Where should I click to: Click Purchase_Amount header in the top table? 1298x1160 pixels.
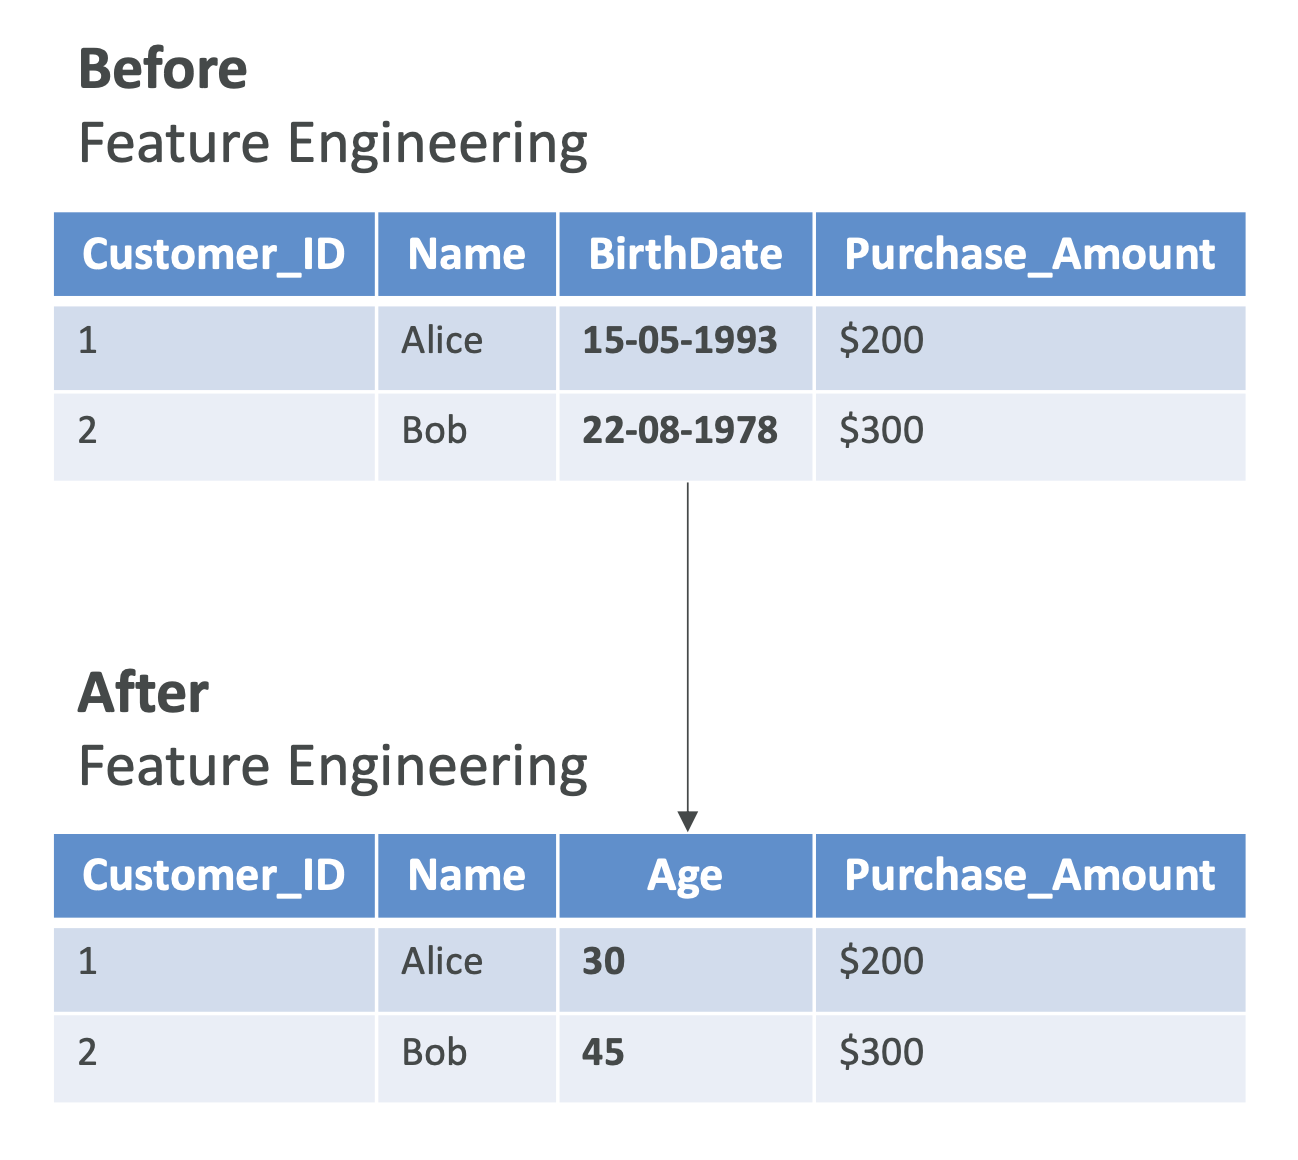coord(1030,254)
